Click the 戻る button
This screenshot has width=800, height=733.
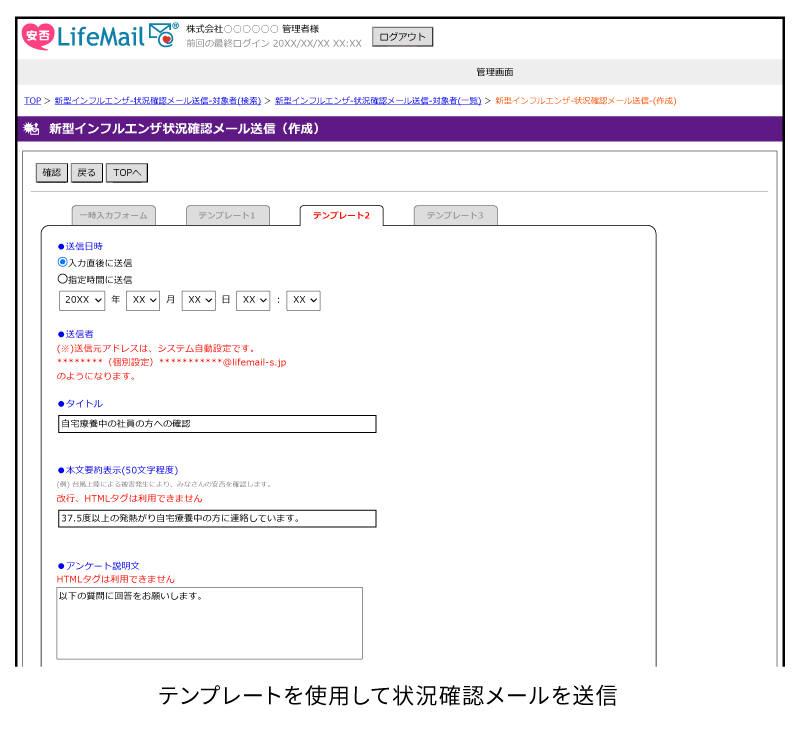click(87, 172)
